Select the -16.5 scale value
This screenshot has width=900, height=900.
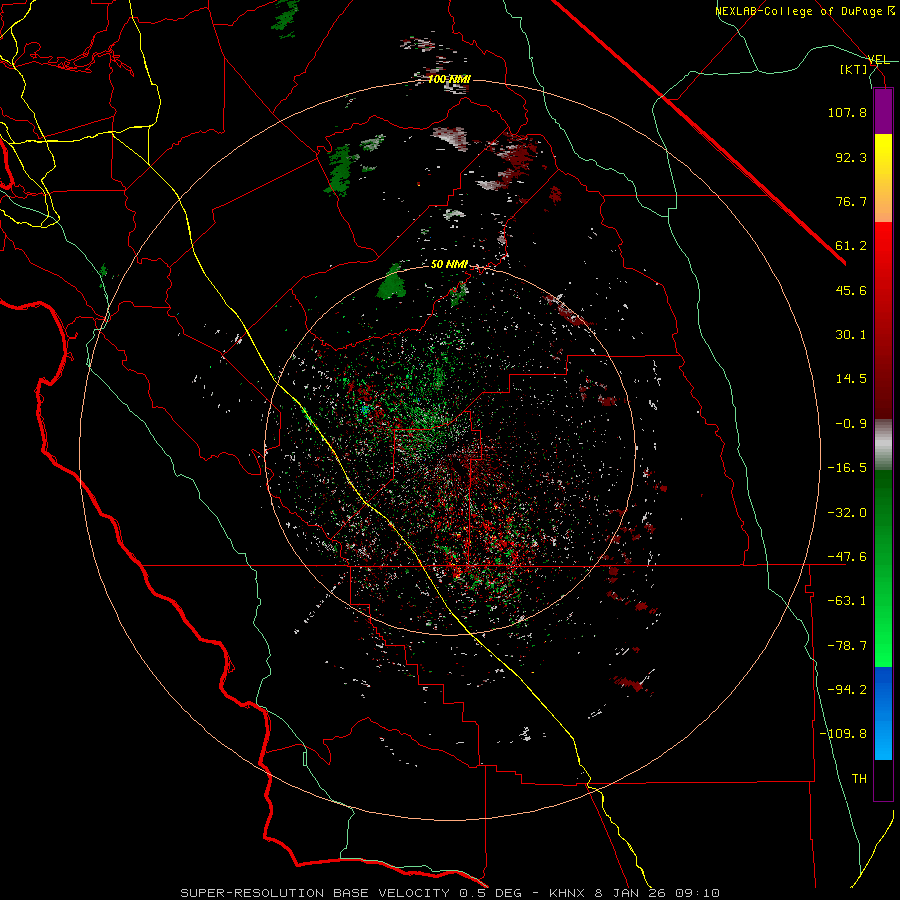(847, 468)
